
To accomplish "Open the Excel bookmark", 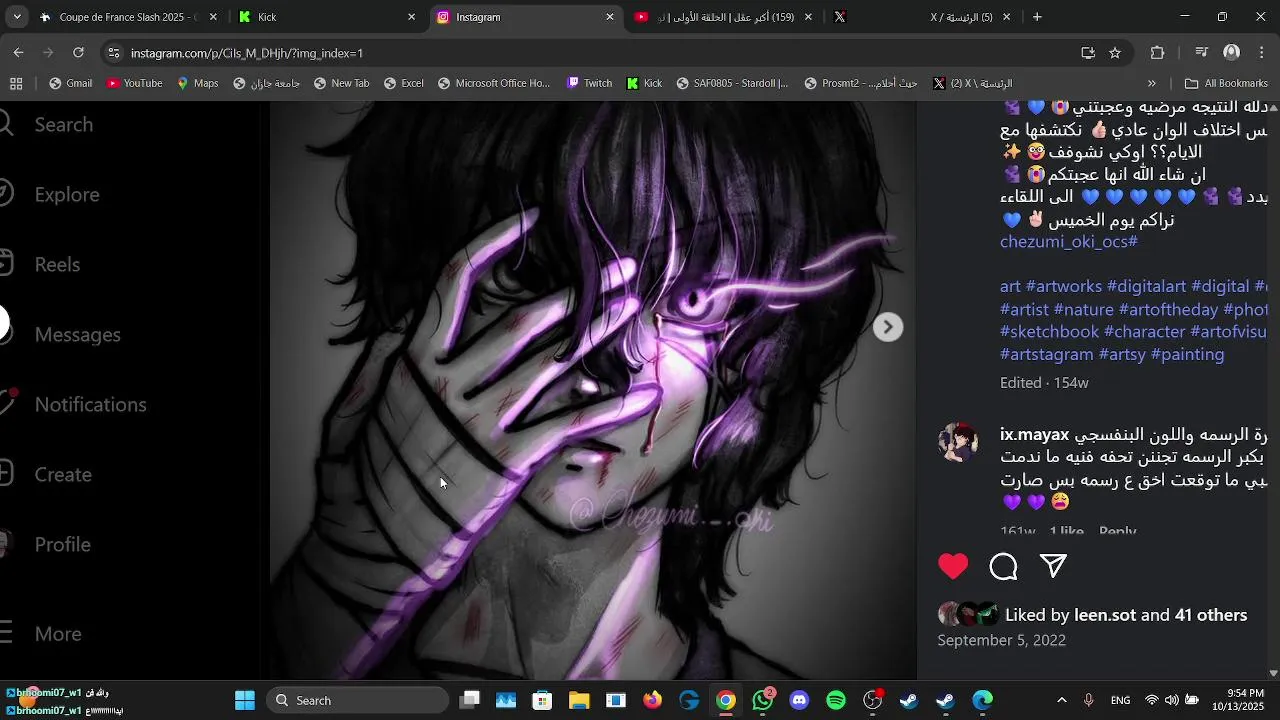I will pyautogui.click(x=404, y=83).
